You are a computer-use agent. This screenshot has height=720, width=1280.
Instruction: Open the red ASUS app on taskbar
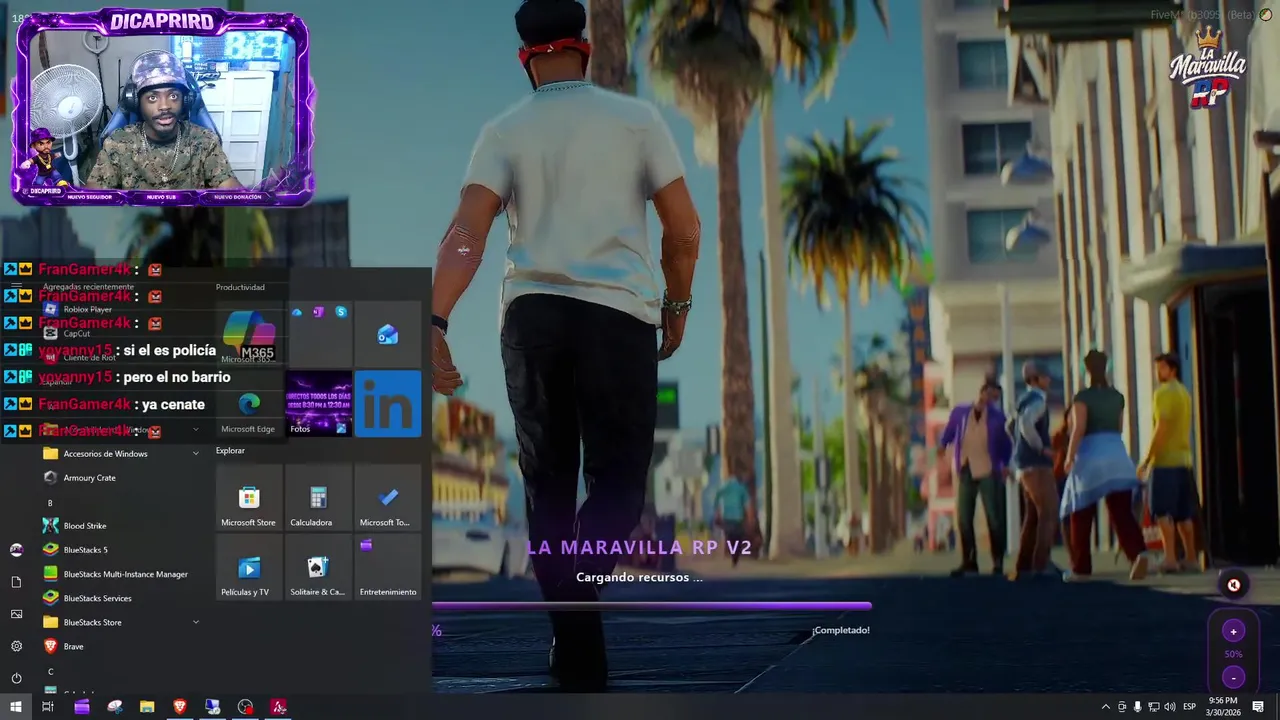click(x=279, y=707)
